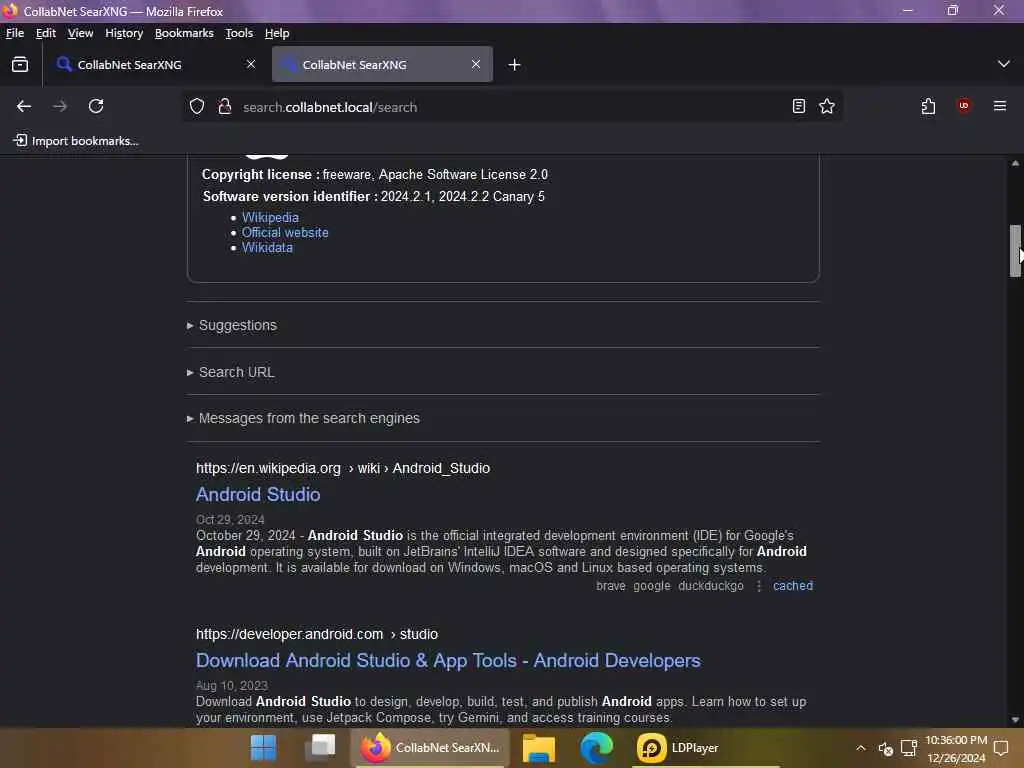Go back with the browser back arrow

pyautogui.click(x=24, y=106)
